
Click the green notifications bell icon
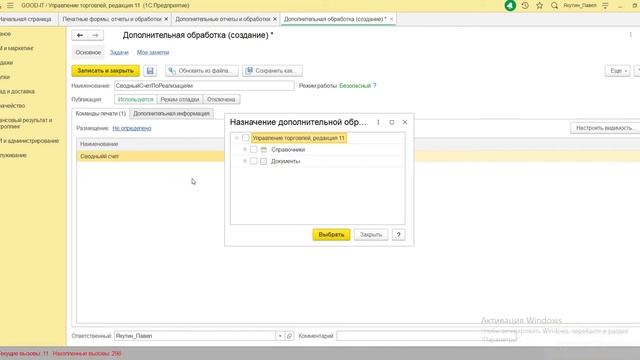[510, 6]
